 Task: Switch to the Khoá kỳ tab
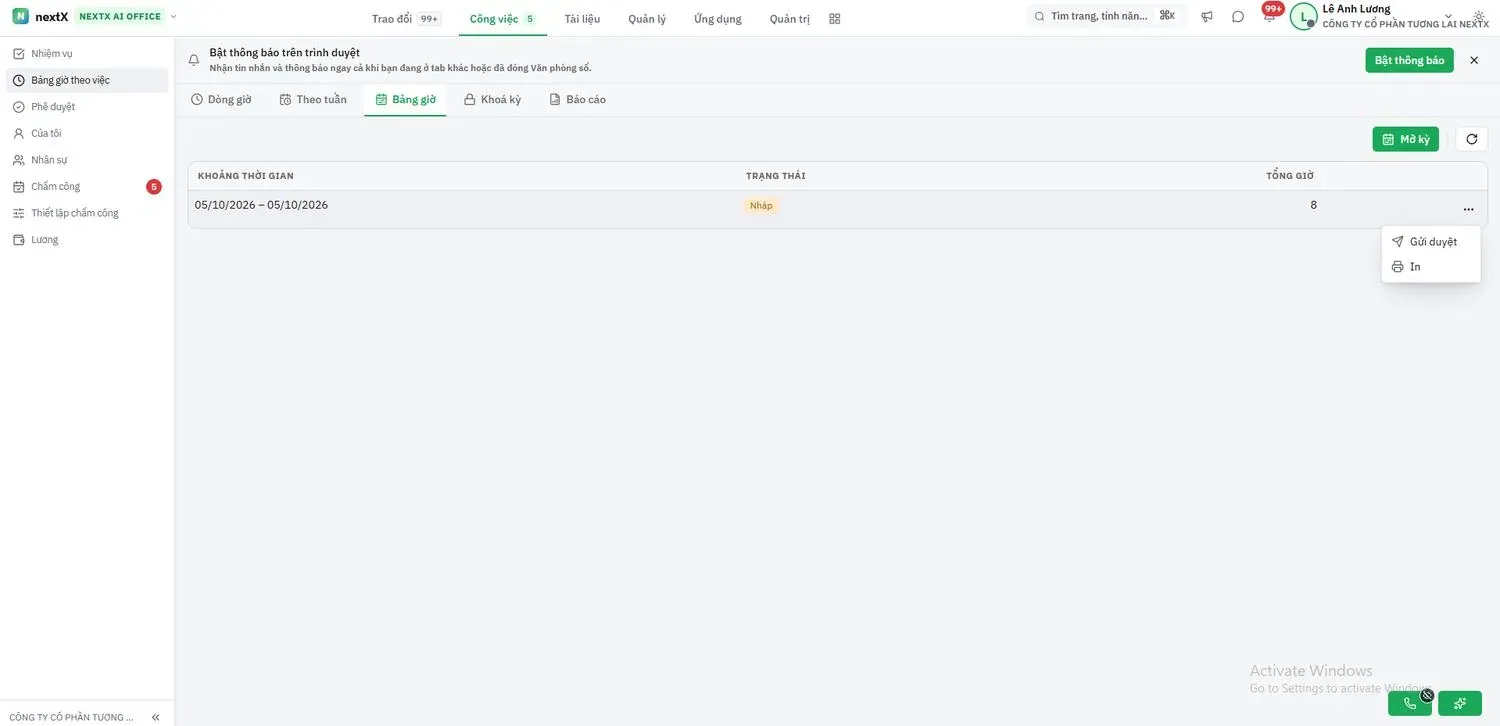coord(492,100)
